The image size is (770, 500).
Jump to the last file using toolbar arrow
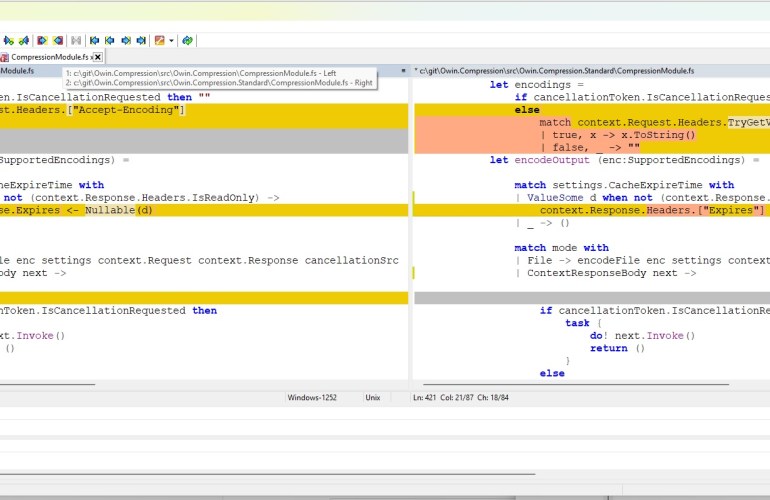pyautogui.click(x=141, y=41)
